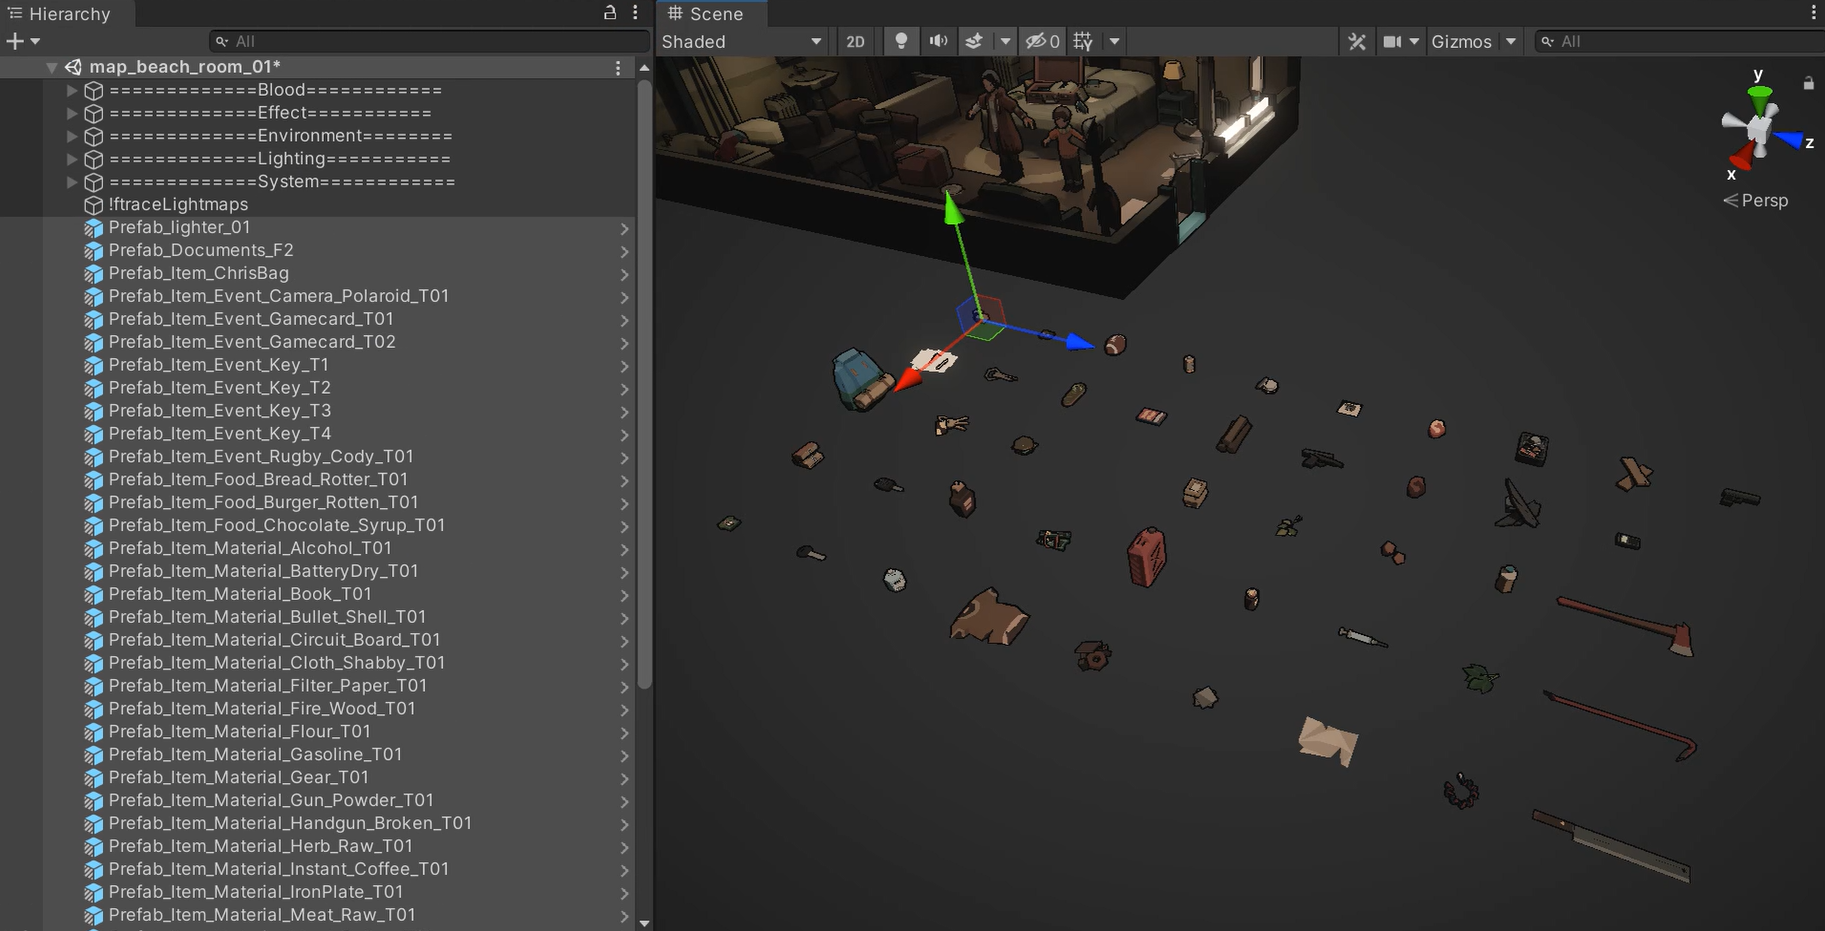Open the Shaded draw mode dropdown

(741, 41)
